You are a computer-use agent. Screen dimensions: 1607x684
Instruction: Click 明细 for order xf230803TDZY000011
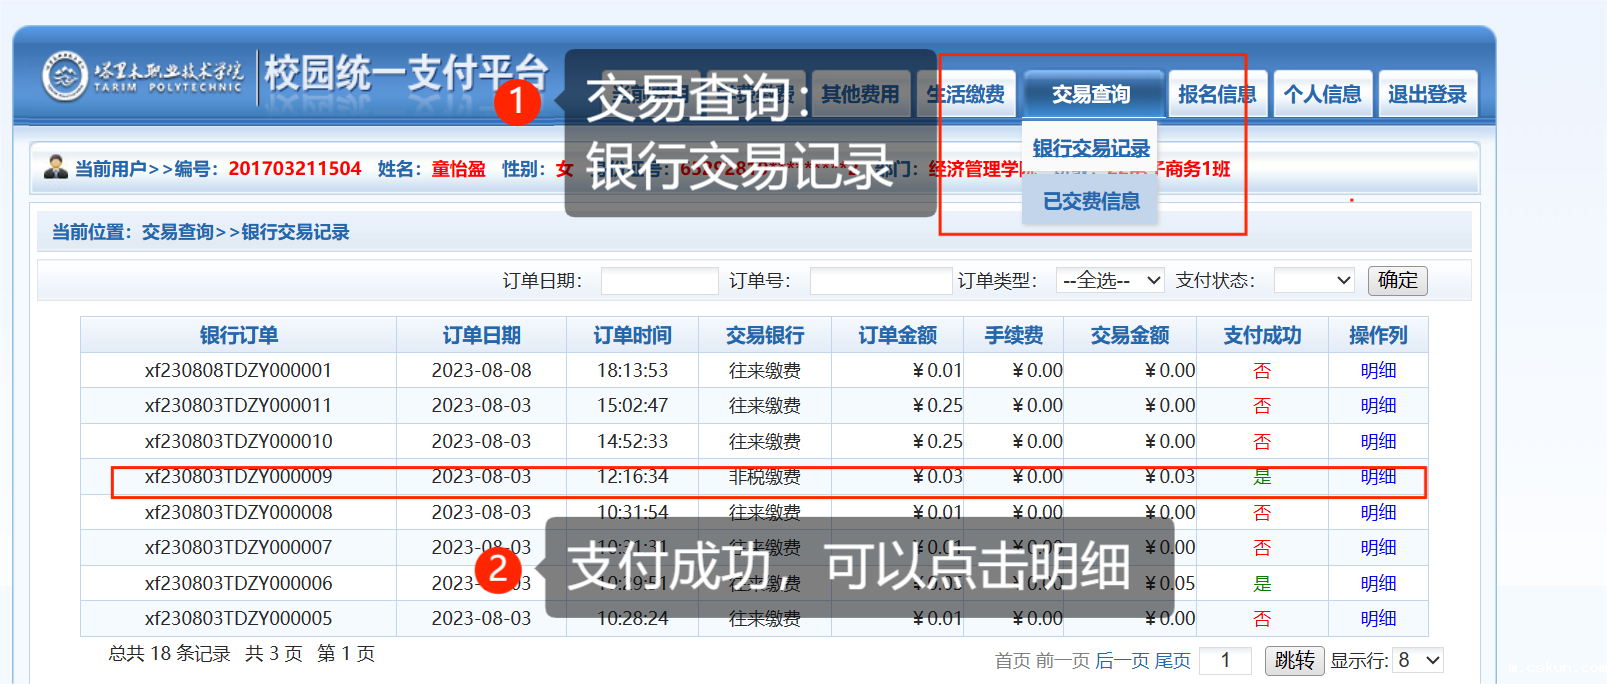(x=1378, y=405)
